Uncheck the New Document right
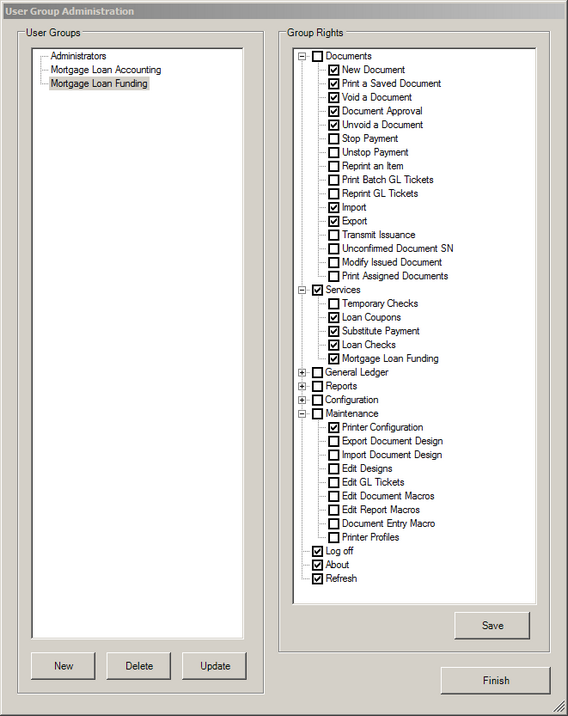 pos(334,70)
